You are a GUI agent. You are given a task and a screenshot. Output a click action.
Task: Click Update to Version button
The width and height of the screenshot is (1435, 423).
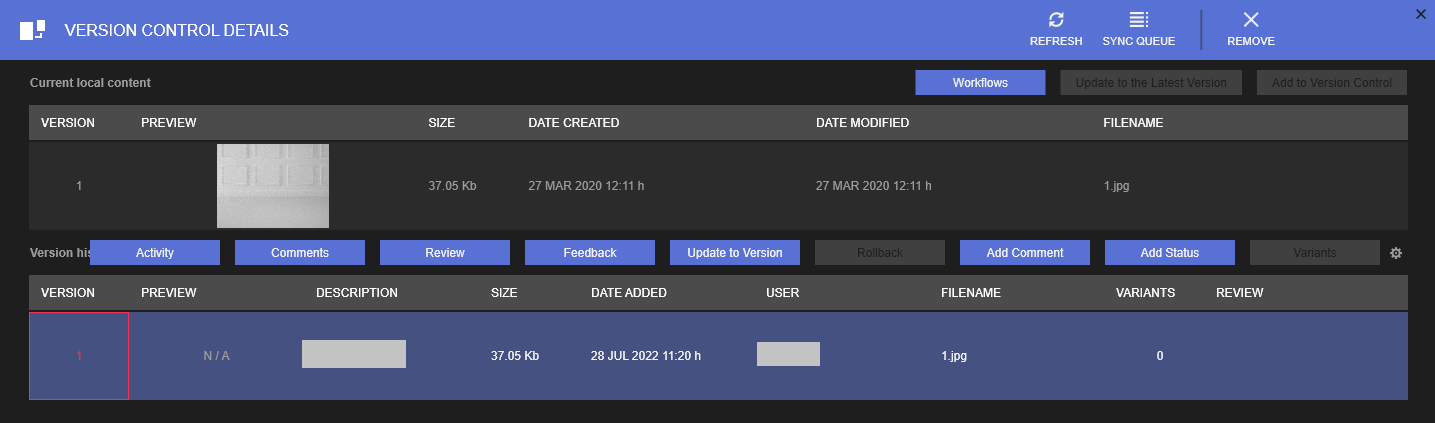point(735,253)
